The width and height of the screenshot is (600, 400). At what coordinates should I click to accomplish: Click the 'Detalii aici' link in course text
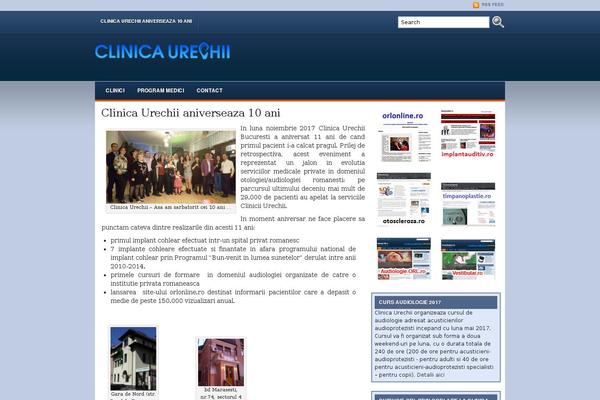click(430, 375)
